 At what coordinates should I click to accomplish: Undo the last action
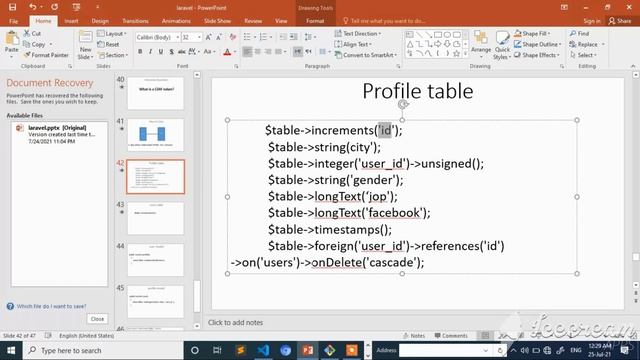point(33,7)
